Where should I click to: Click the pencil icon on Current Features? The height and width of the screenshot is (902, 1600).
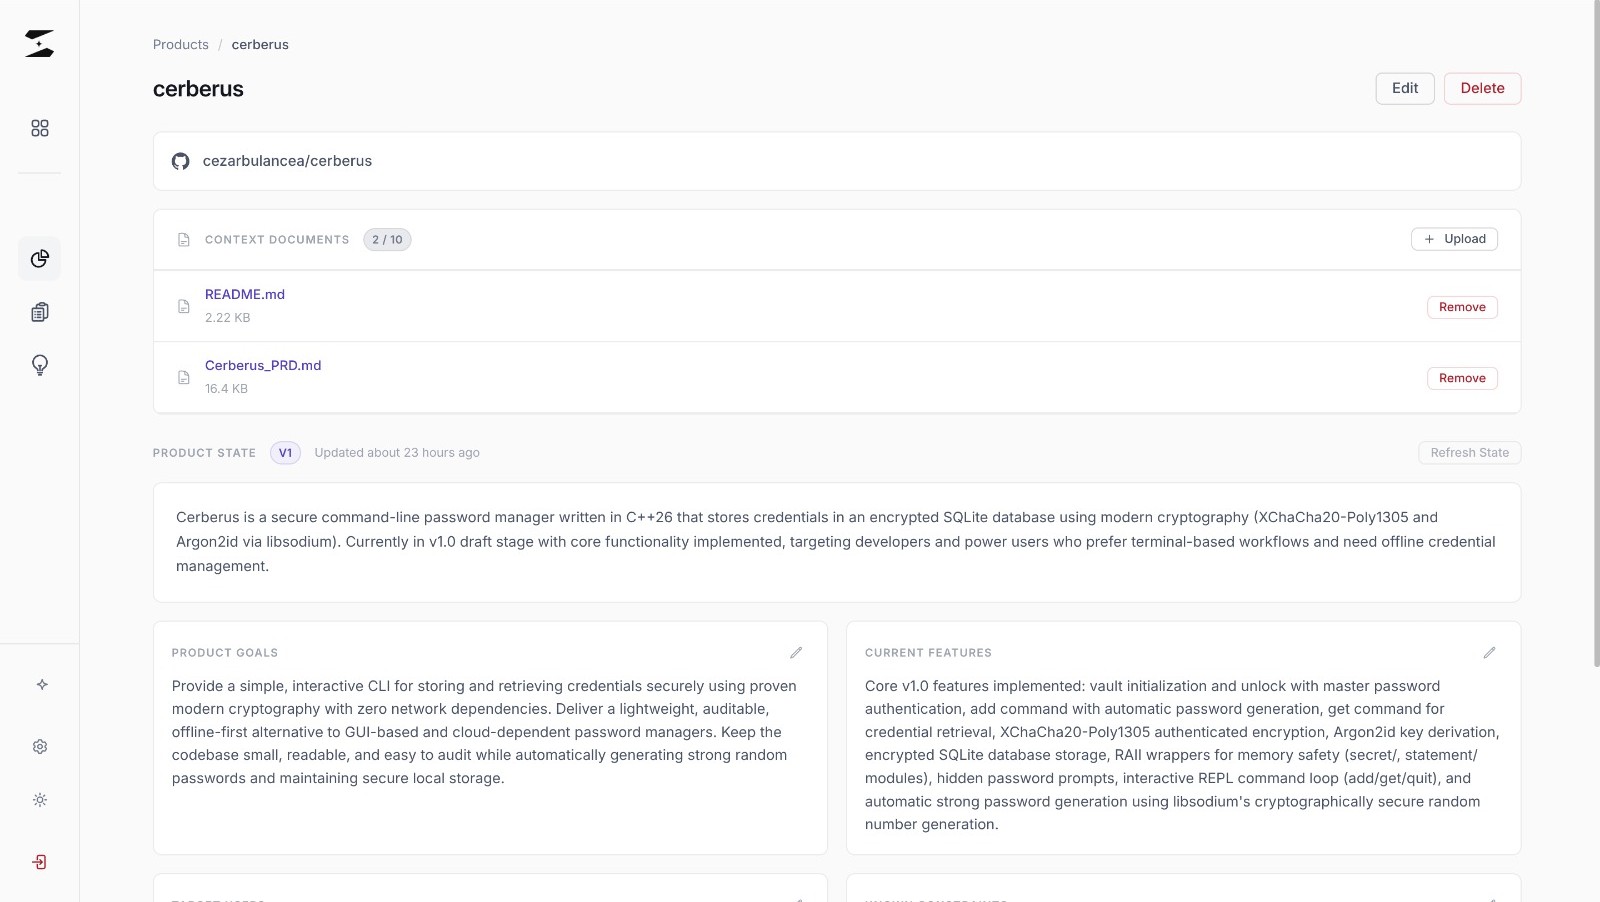point(1489,652)
